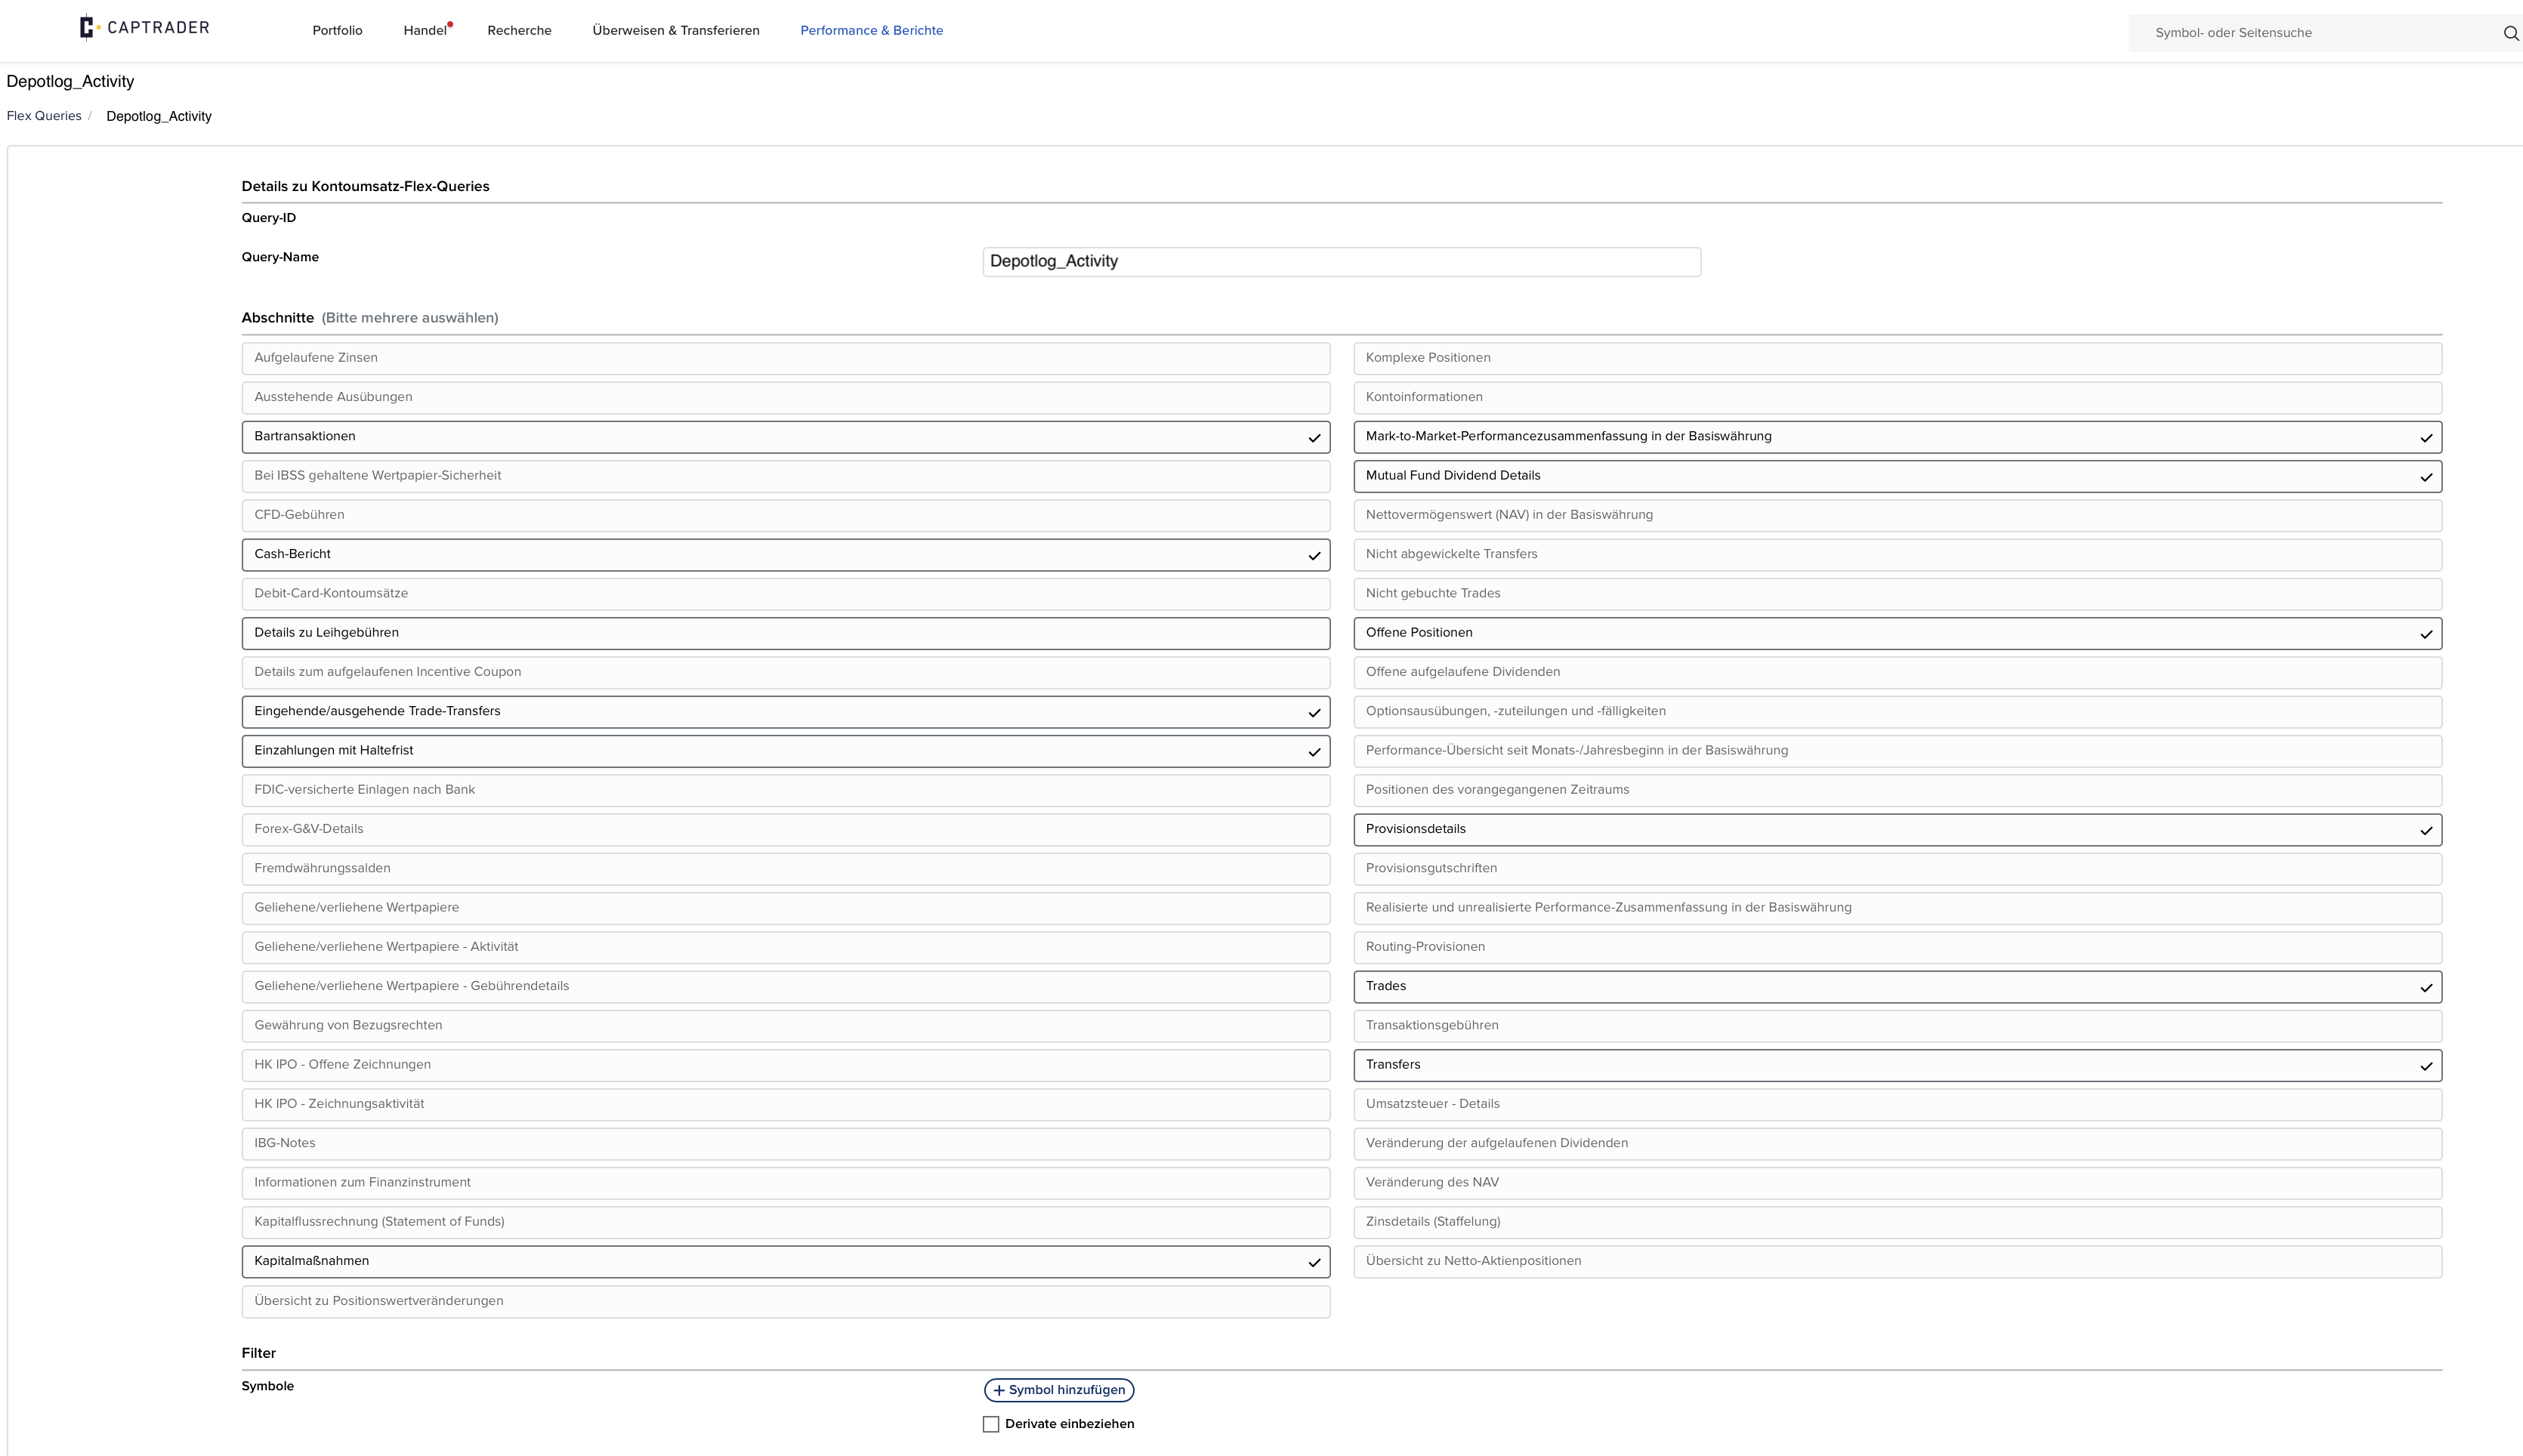This screenshot has height=1456, width=2523.
Task: Select Realisierte und unrealisierte Performance-Zusammenfassung
Action: [1897, 908]
